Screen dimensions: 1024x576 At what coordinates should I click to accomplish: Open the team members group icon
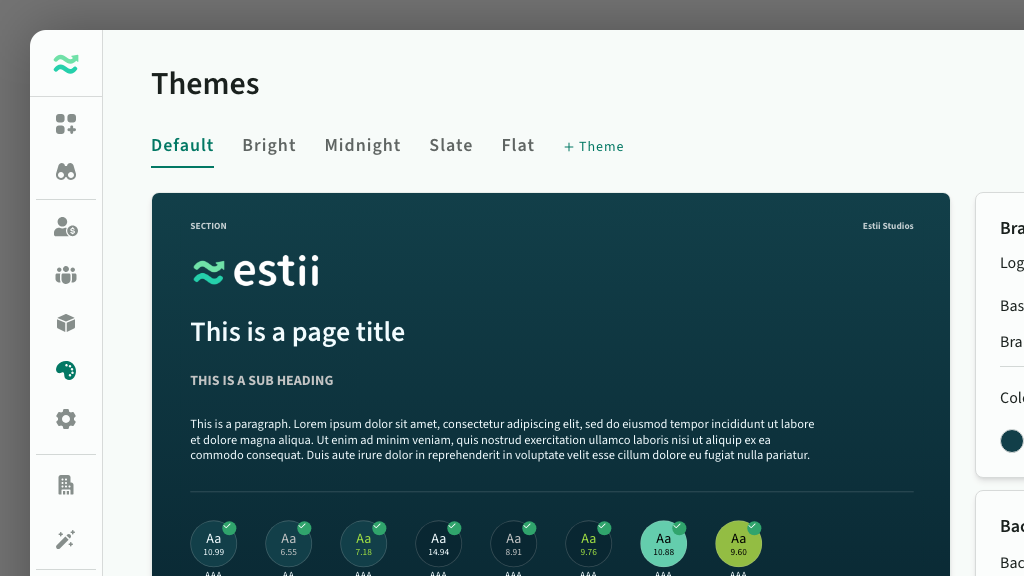(x=66, y=275)
